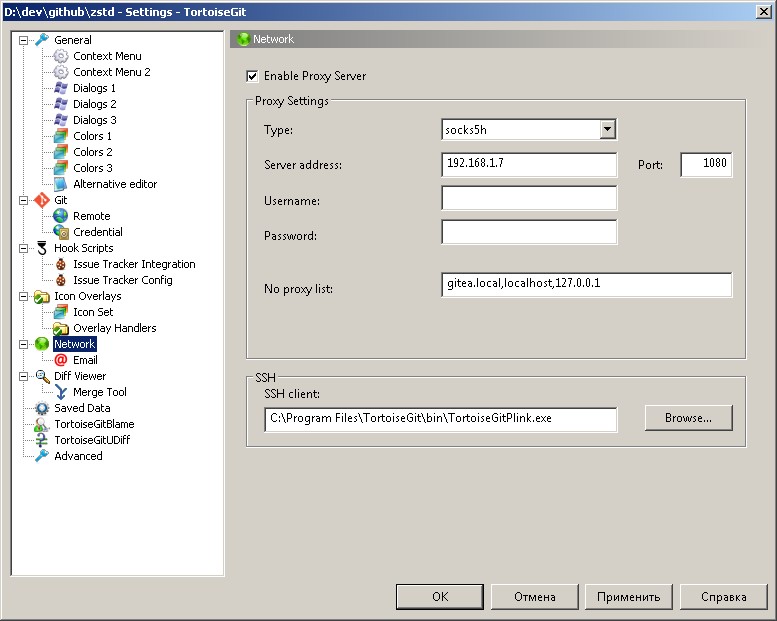Click the Dialogs 3 windows icon
This screenshot has height=621, width=777.
tap(60, 120)
